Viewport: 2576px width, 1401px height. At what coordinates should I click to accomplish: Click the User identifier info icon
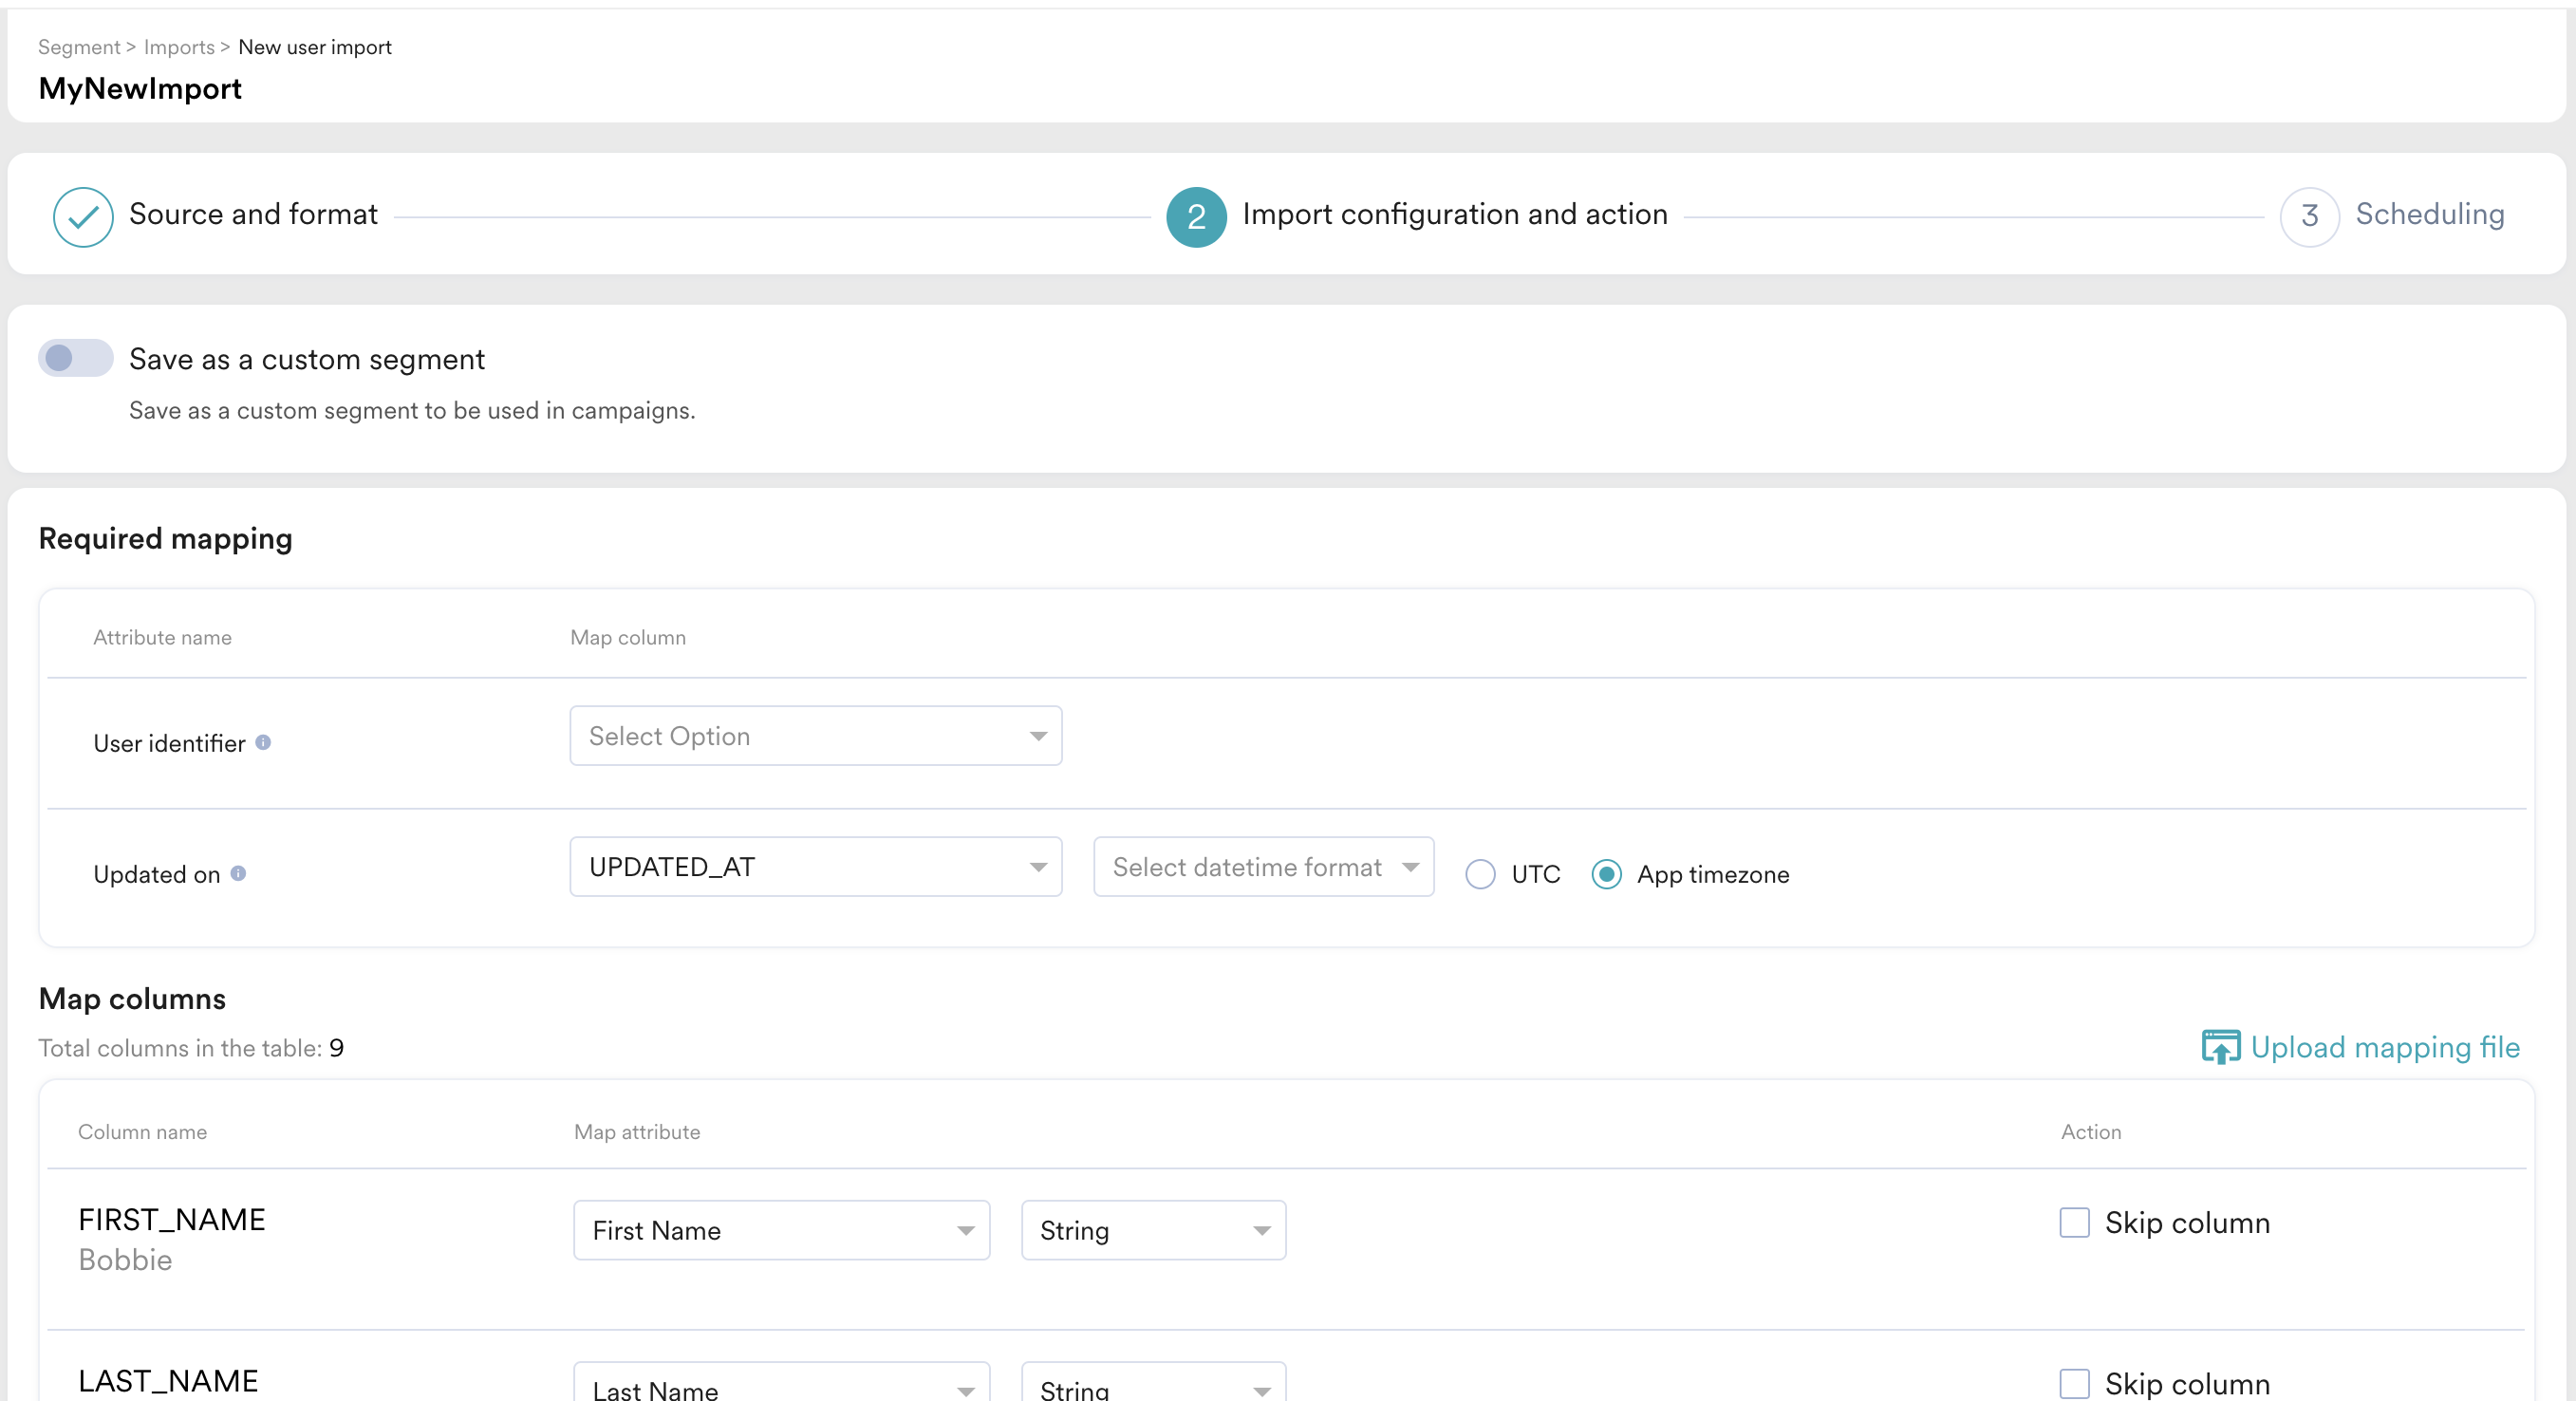[x=263, y=742]
